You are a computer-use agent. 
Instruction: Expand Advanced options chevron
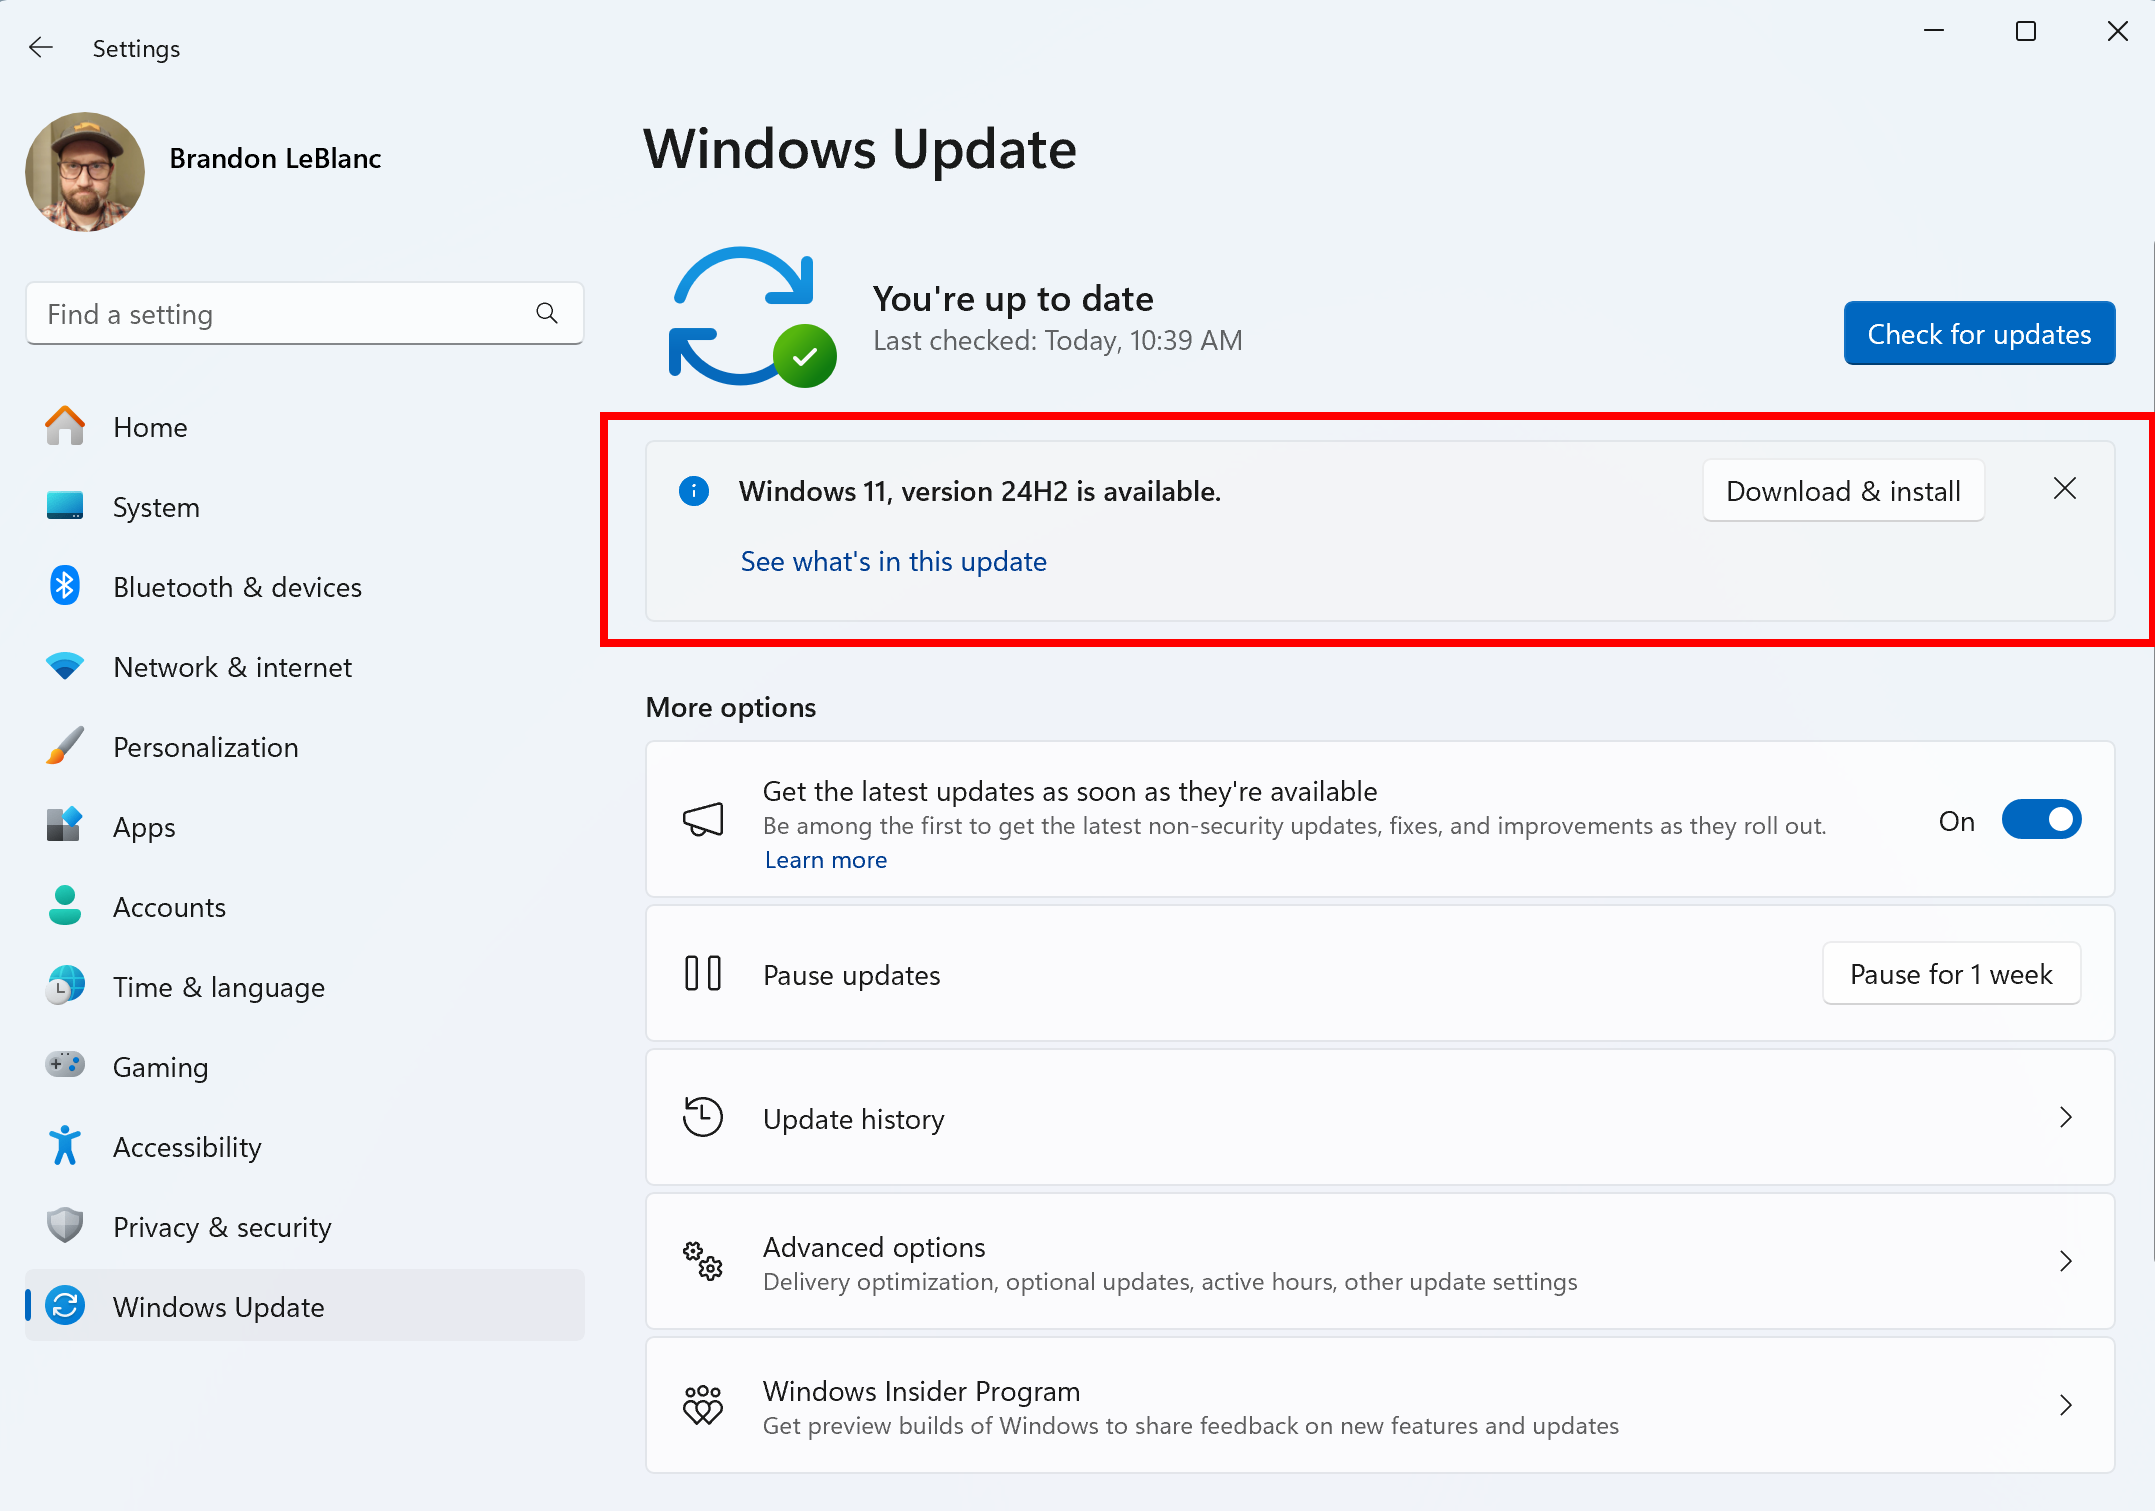click(2065, 1262)
